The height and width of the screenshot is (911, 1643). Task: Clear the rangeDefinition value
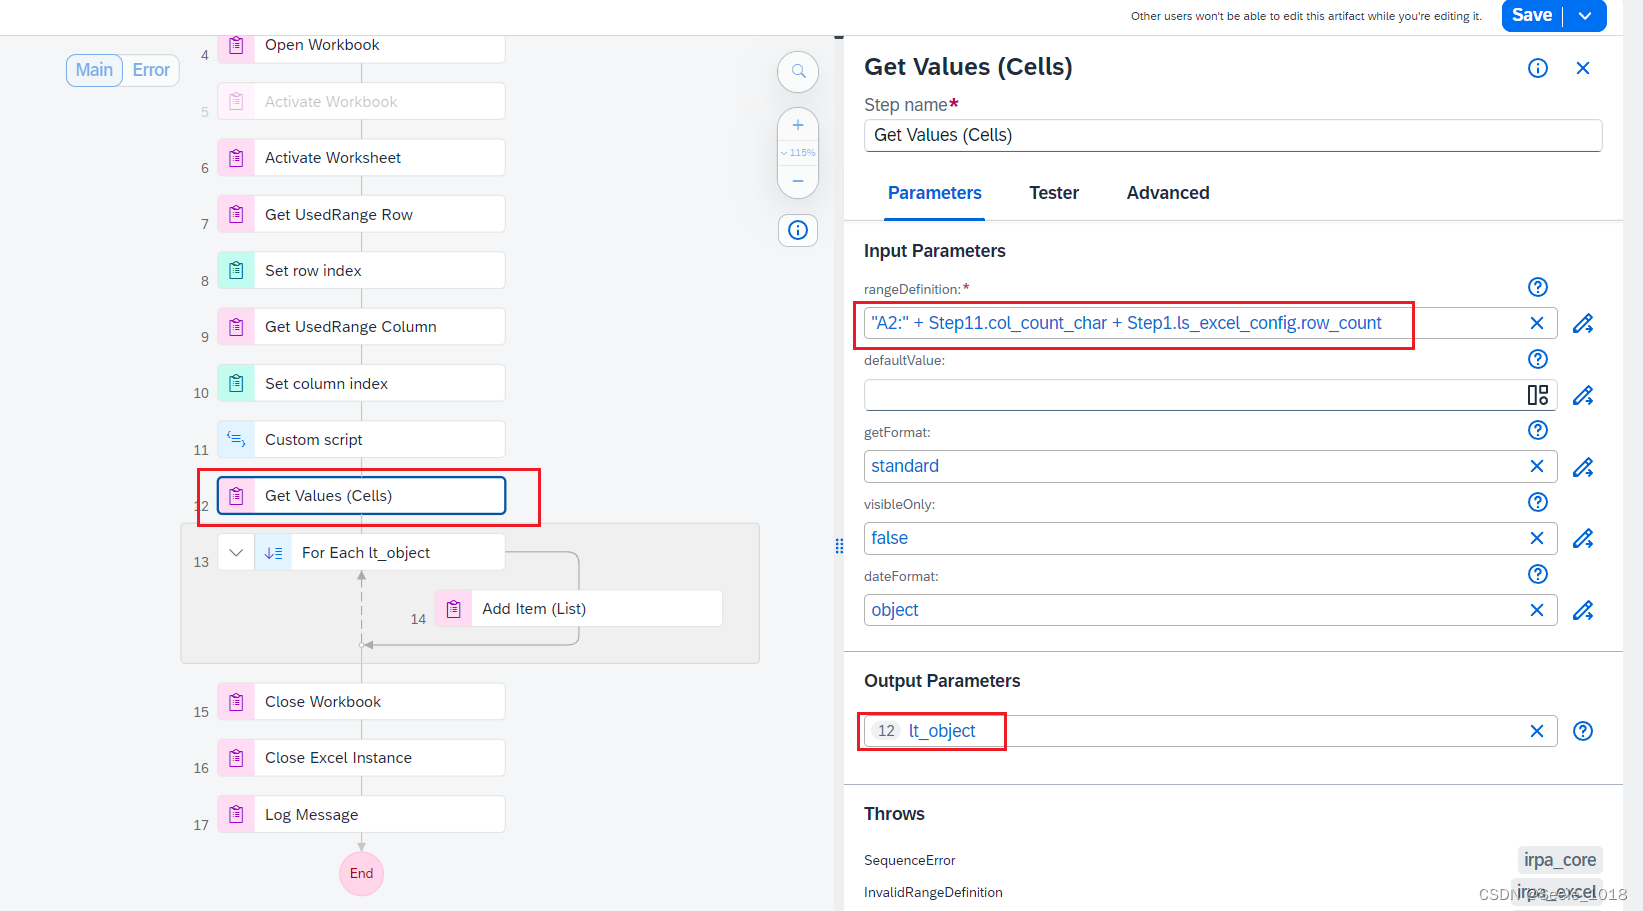pos(1537,323)
